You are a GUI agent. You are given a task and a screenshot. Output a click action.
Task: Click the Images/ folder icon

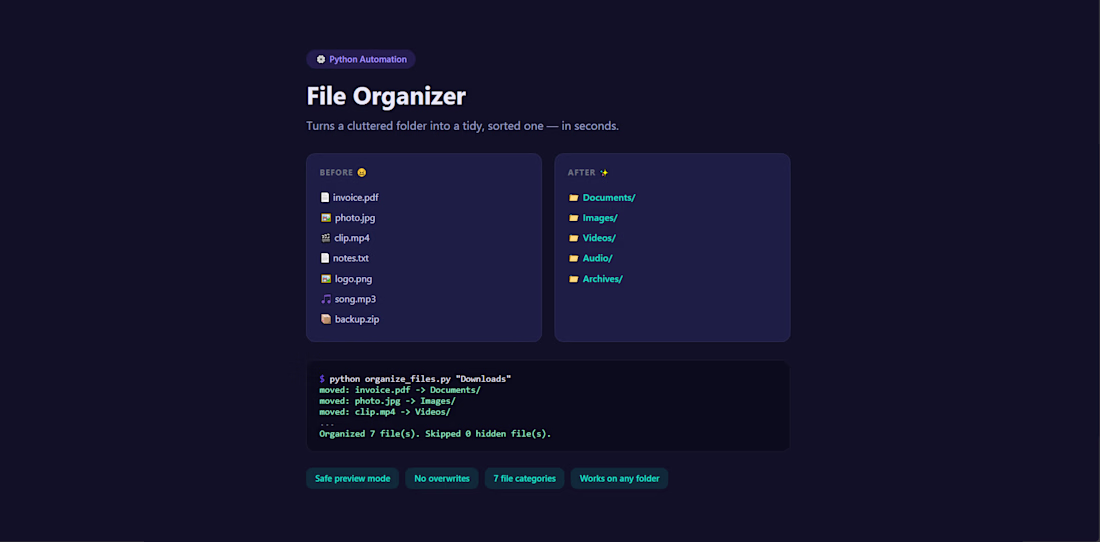pyautogui.click(x=574, y=218)
